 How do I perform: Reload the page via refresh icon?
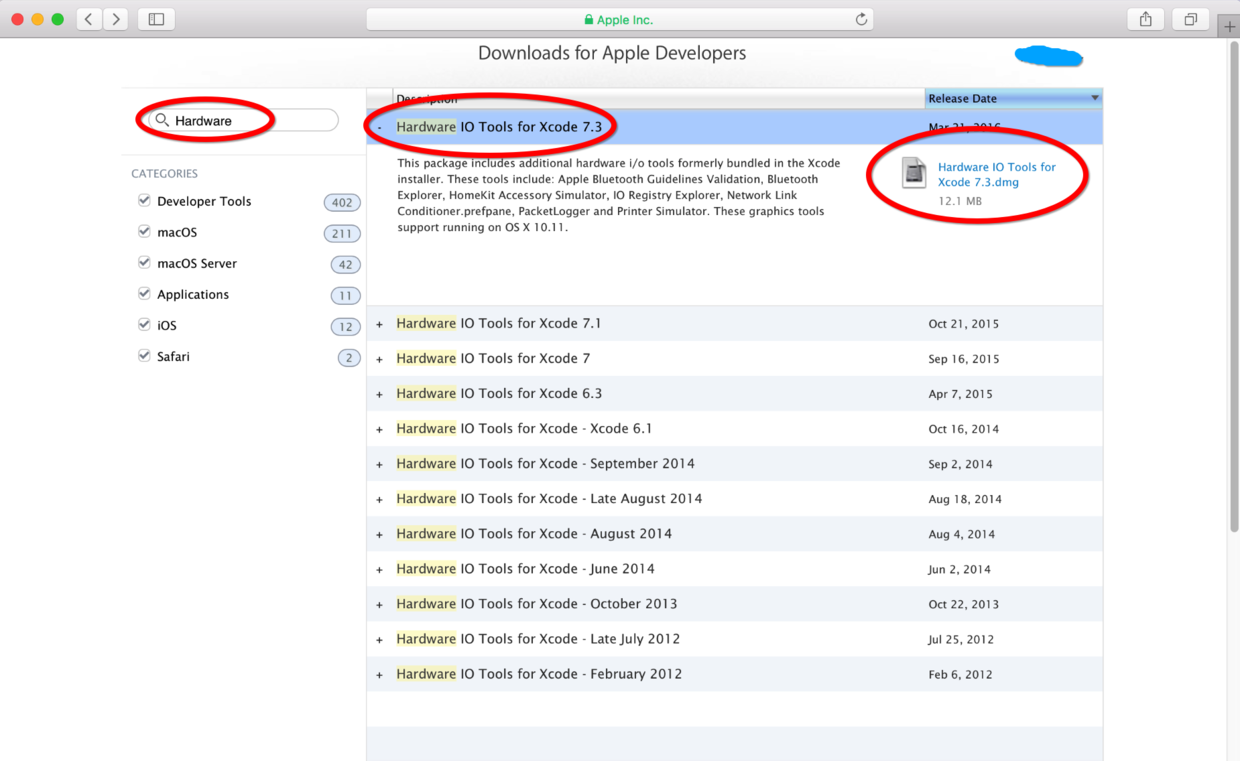click(x=861, y=19)
